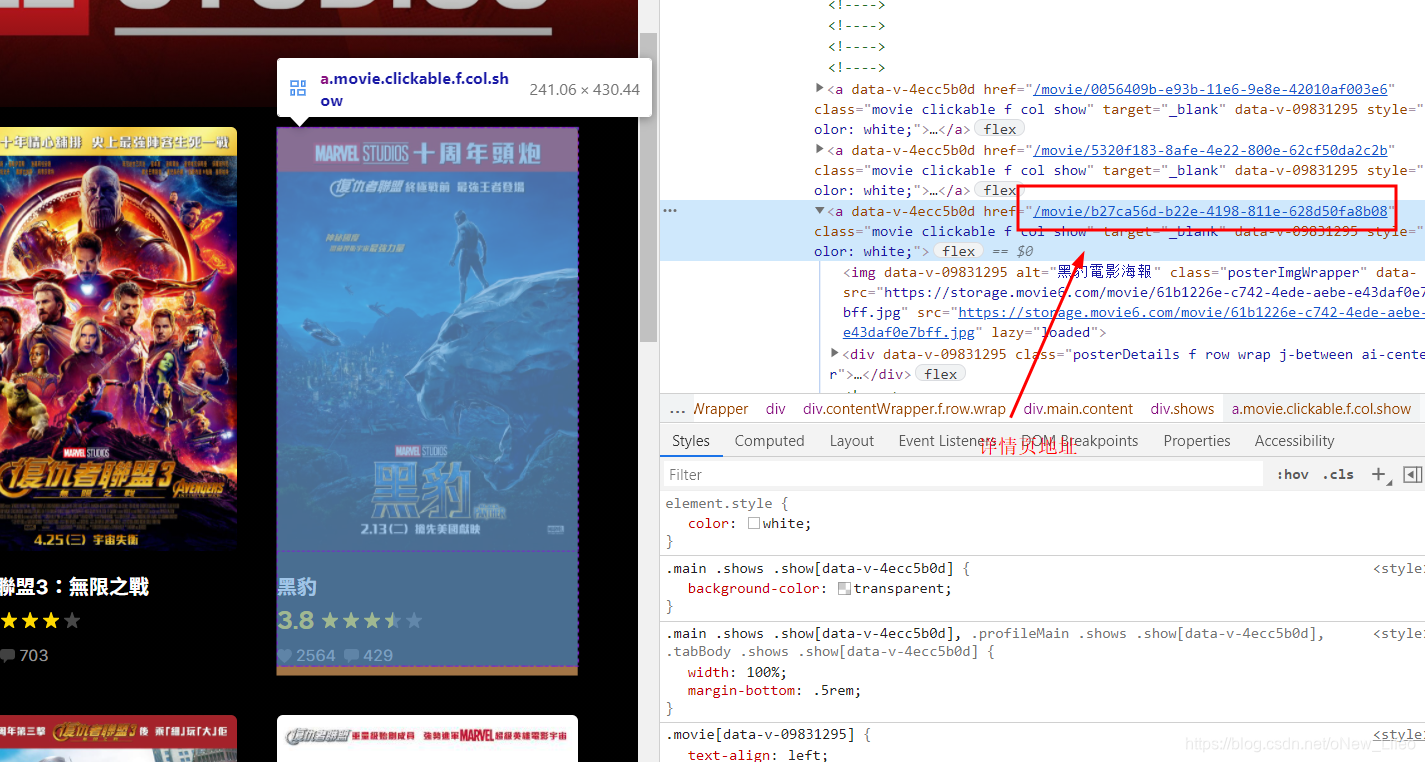The width and height of the screenshot is (1425, 762).
Task: Click the white color swatch in element.style
Action: point(754,523)
